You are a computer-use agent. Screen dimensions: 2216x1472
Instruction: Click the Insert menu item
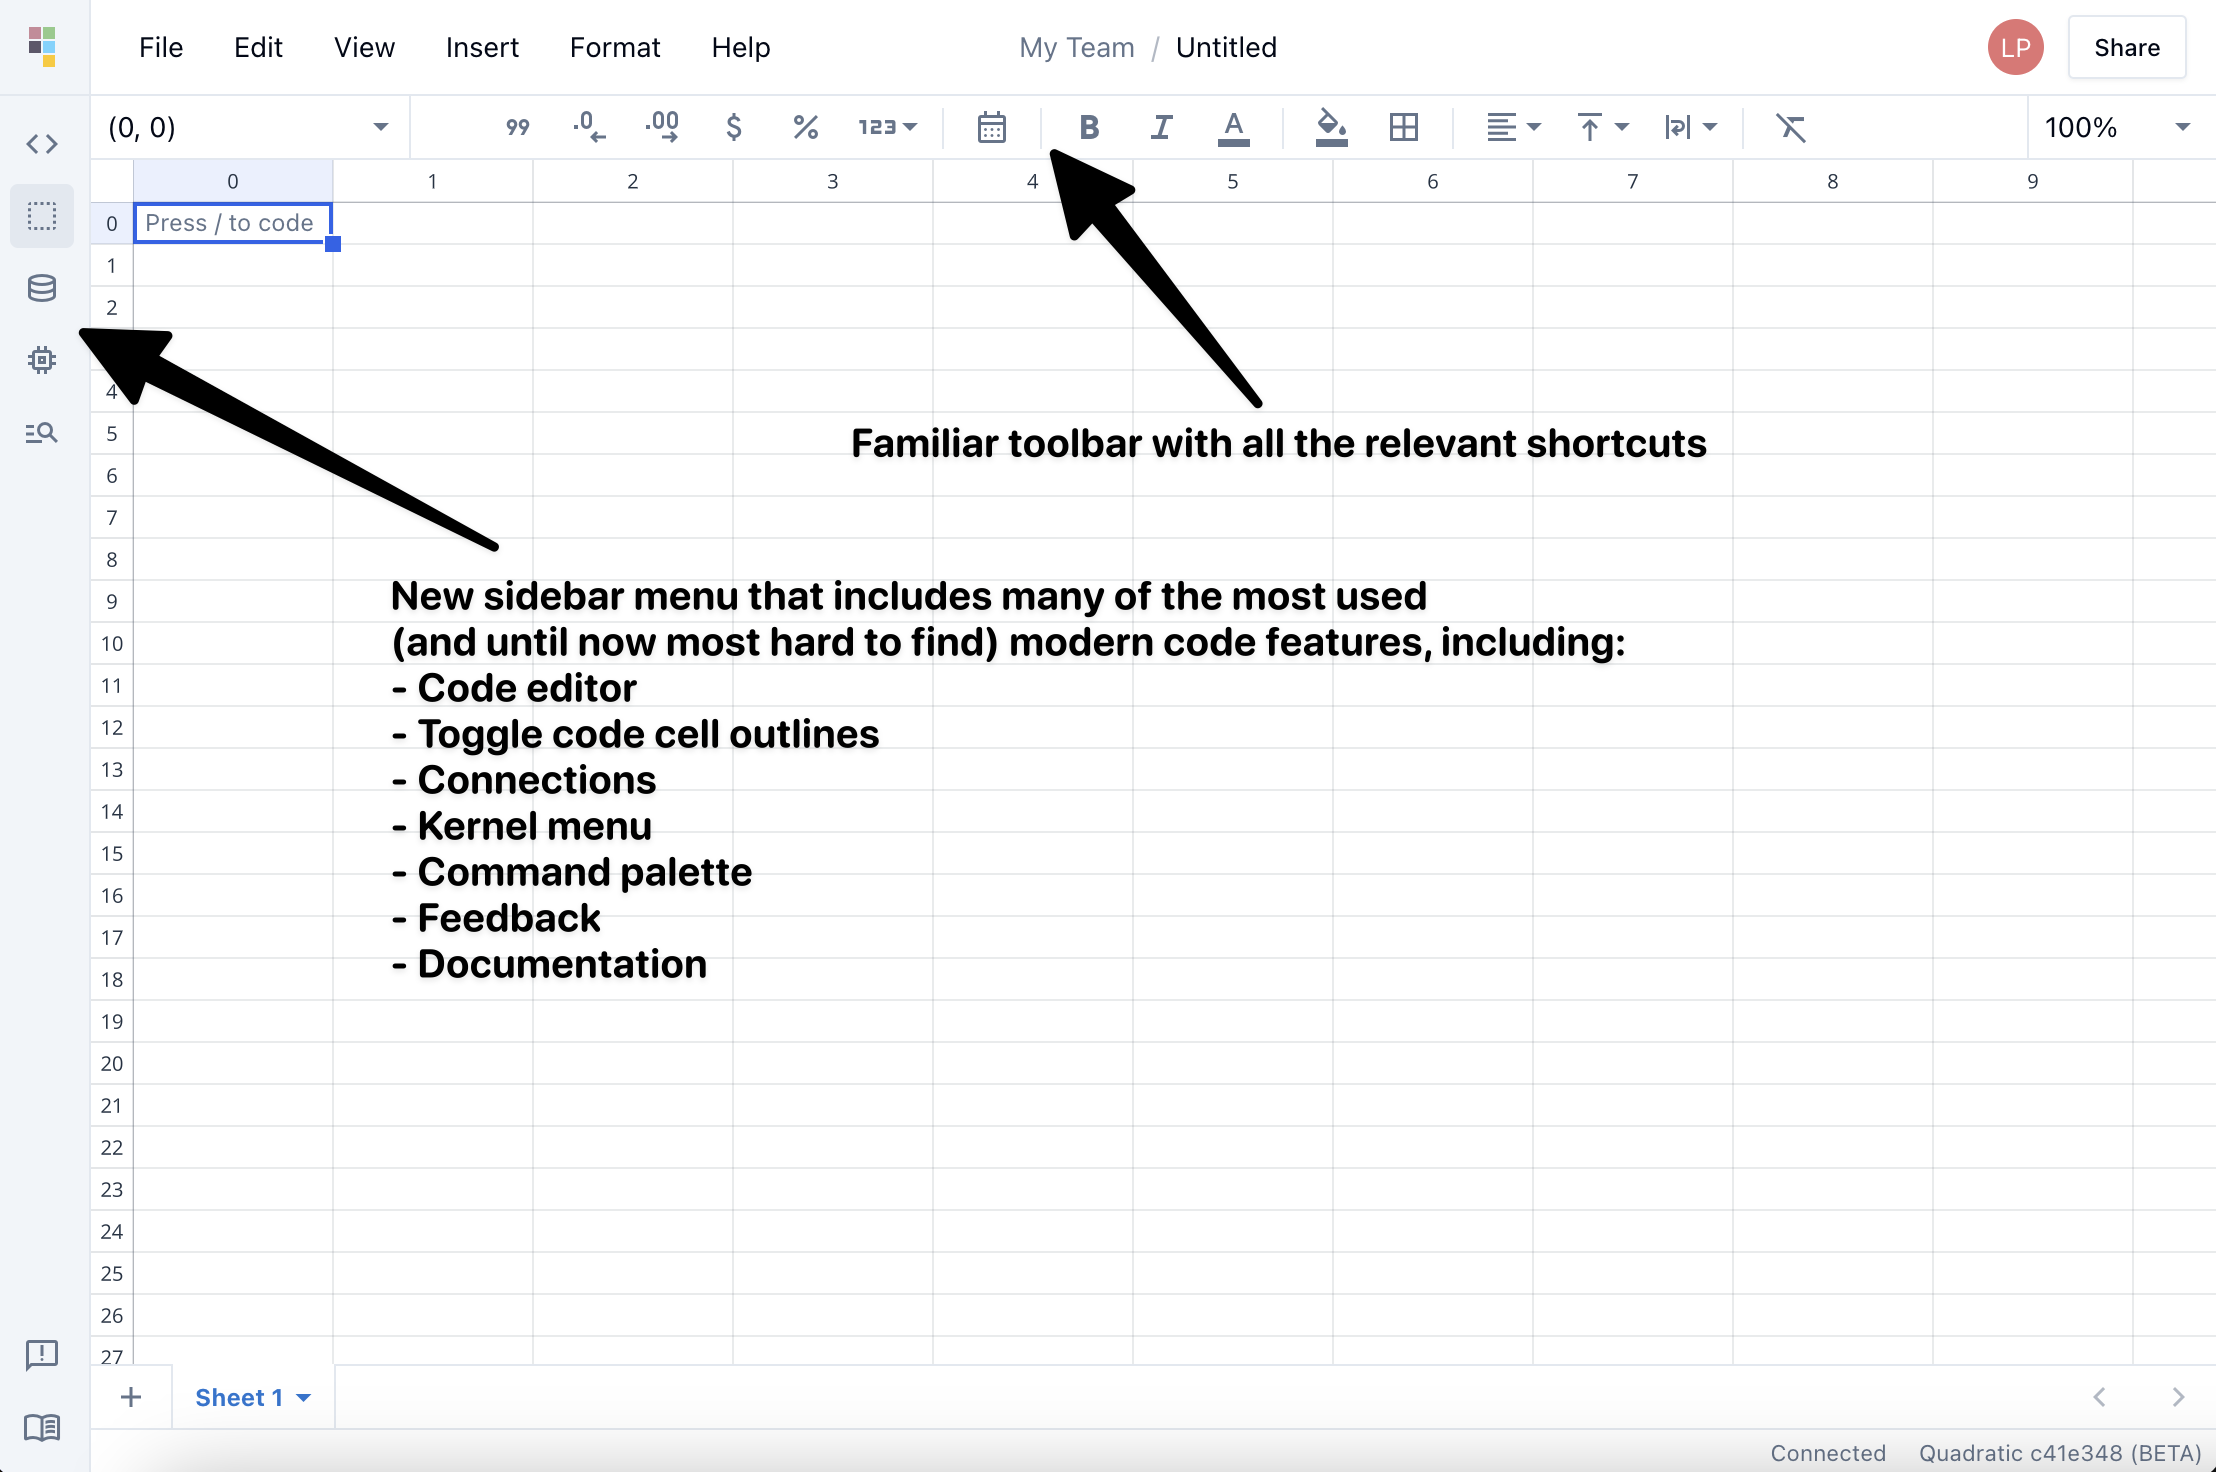pos(481,48)
